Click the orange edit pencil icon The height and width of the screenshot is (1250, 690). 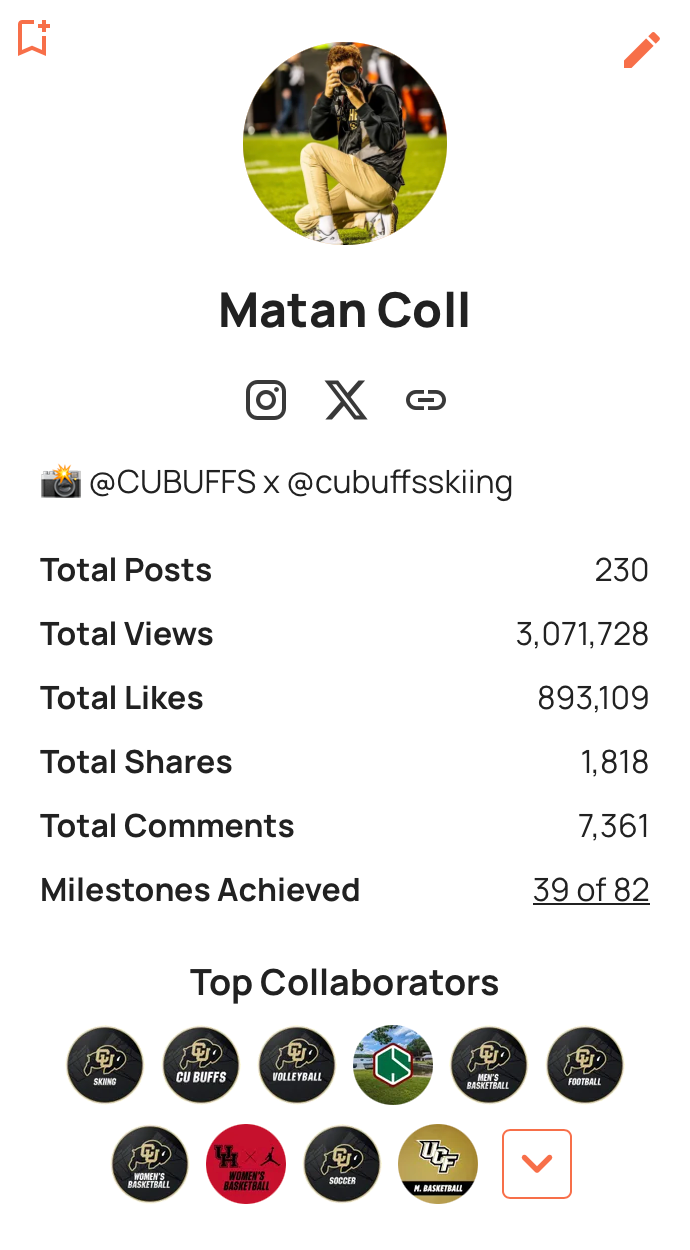coord(641,50)
